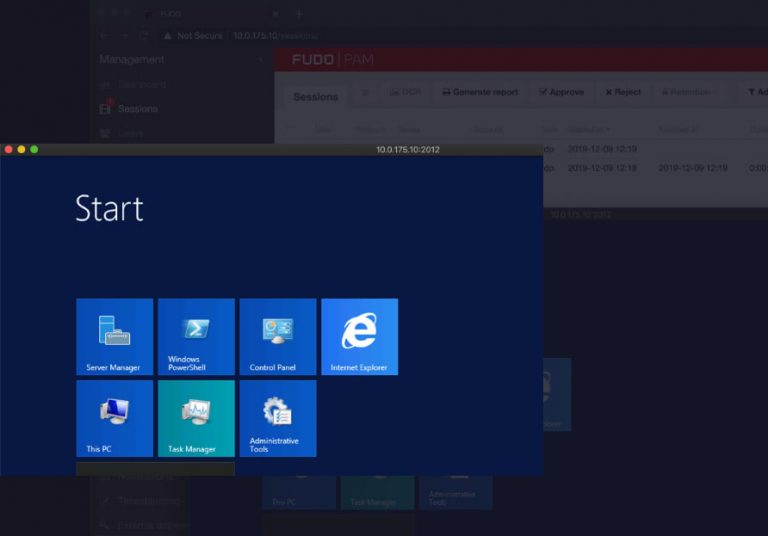Click the OCR toolbar button
Viewport: 768px width, 536px height.
pos(405,92)
